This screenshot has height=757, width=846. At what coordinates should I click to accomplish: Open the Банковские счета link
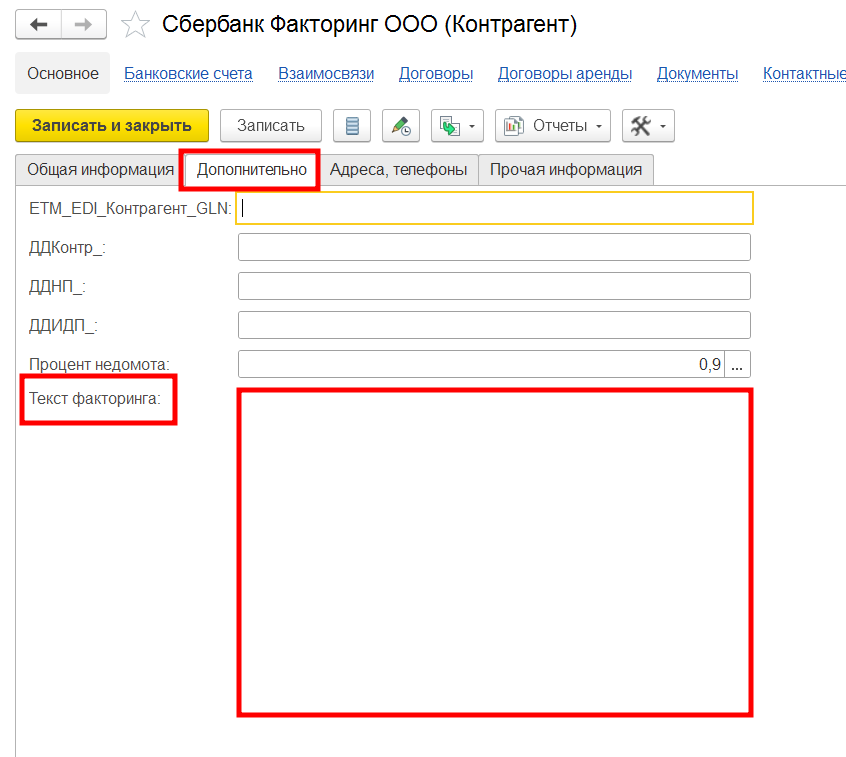tap(188, 73)
